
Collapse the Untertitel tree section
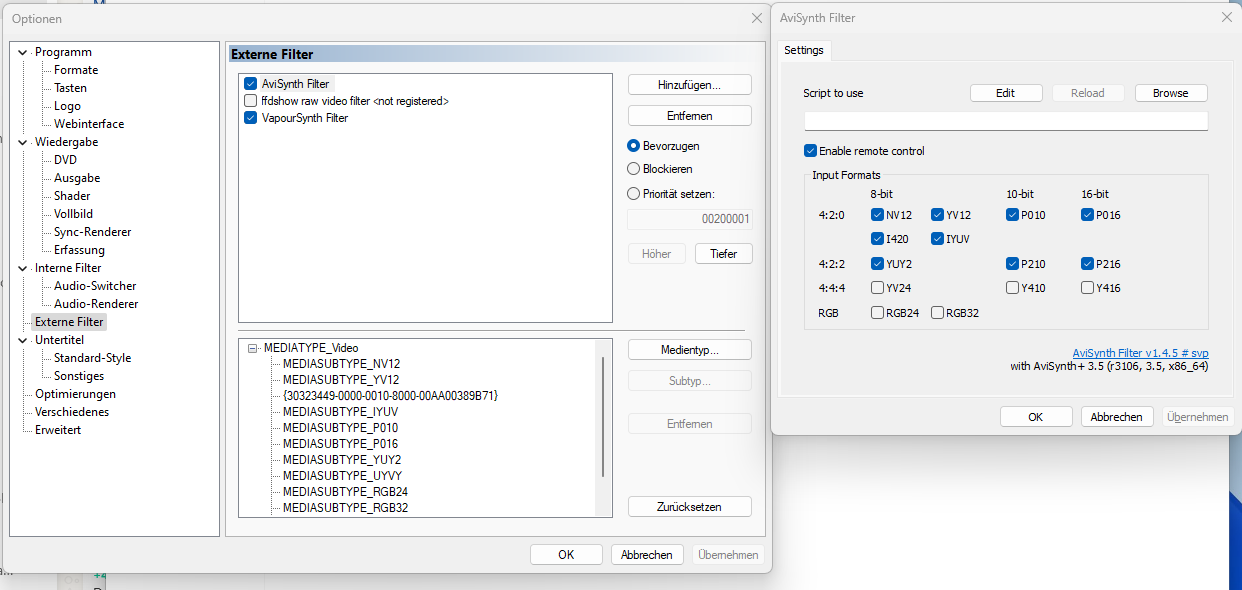coord(22,340)
